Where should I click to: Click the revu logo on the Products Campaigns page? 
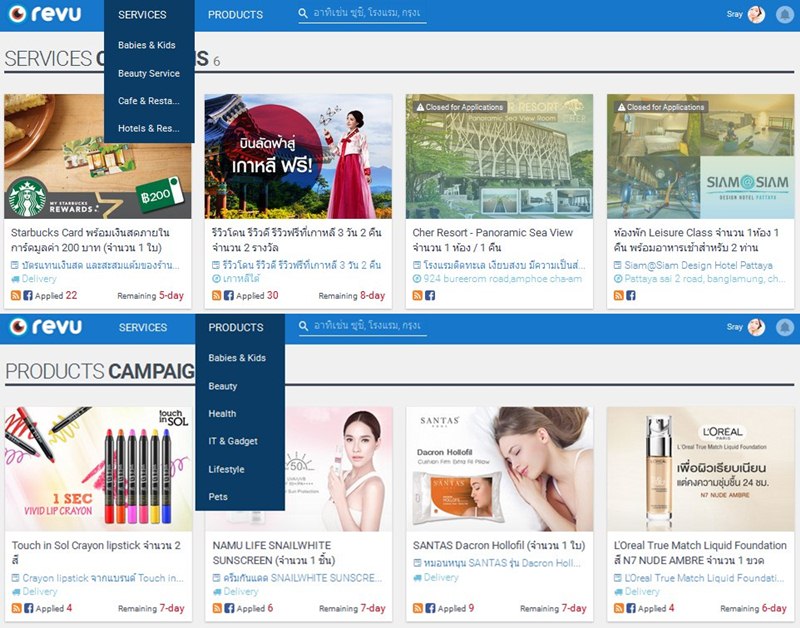(45, 326)
